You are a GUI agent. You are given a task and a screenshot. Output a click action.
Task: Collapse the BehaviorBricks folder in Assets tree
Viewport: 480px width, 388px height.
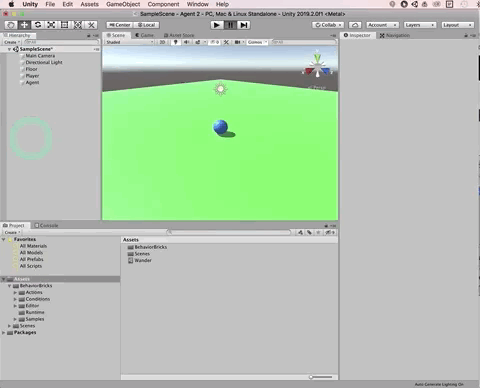(10, 286)
